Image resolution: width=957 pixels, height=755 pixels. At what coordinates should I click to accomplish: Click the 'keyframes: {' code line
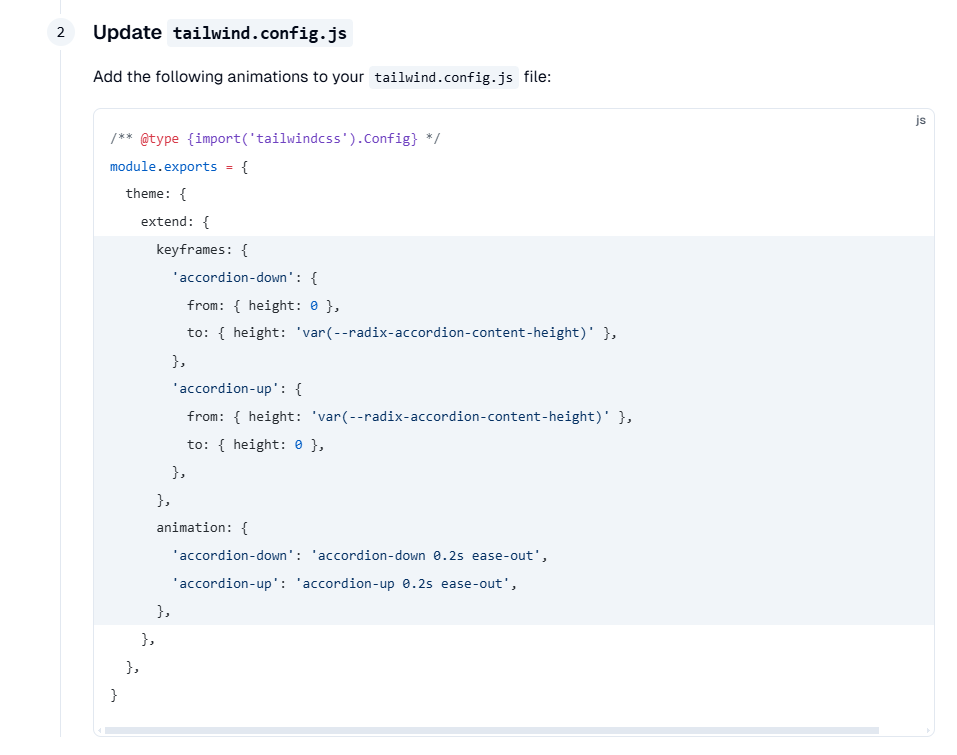[202, 250]
